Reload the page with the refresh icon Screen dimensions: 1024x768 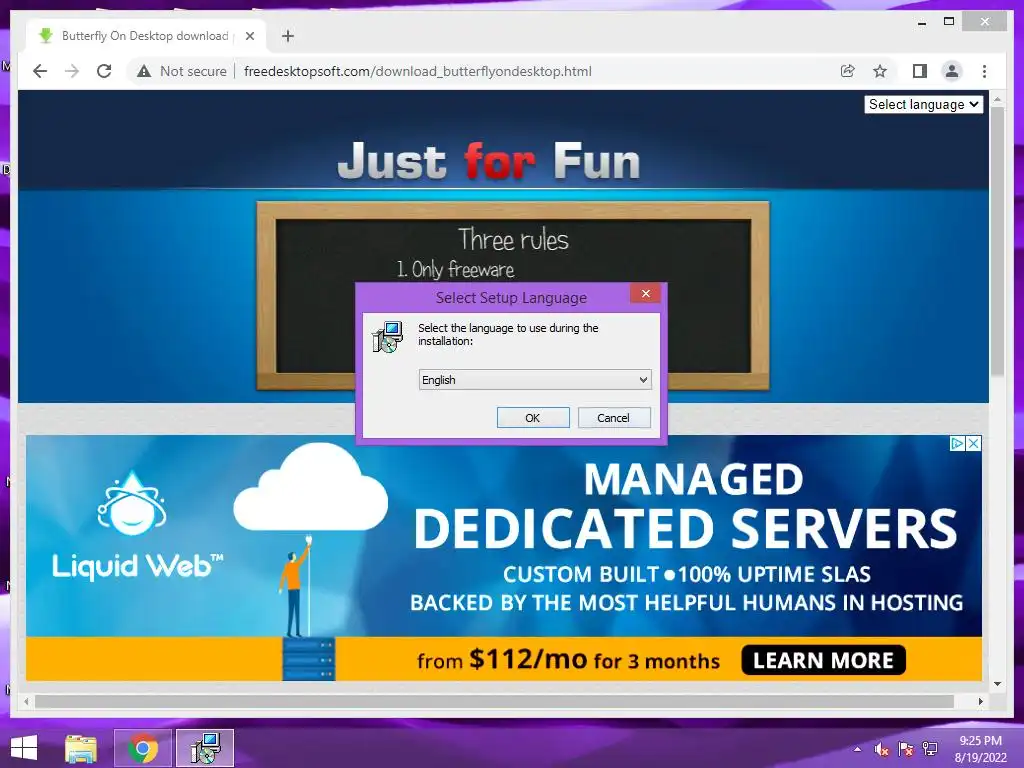point(104,71)
